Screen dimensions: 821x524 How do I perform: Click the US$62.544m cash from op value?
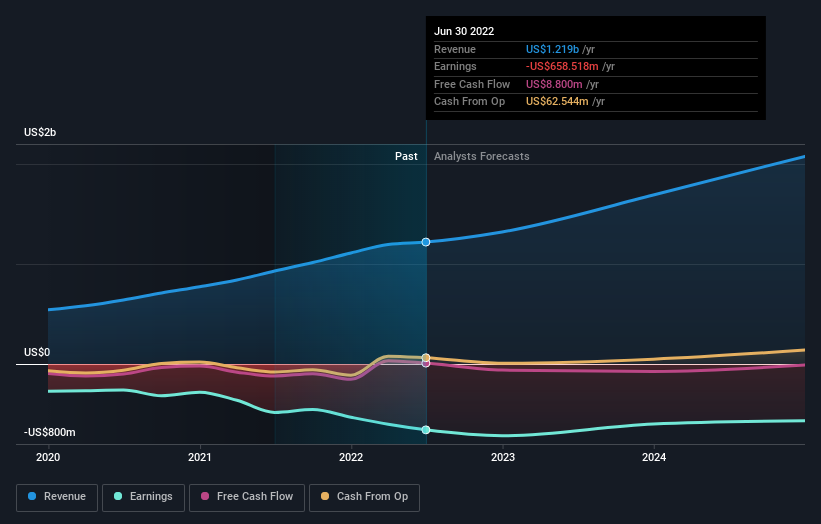pos(557,102)
